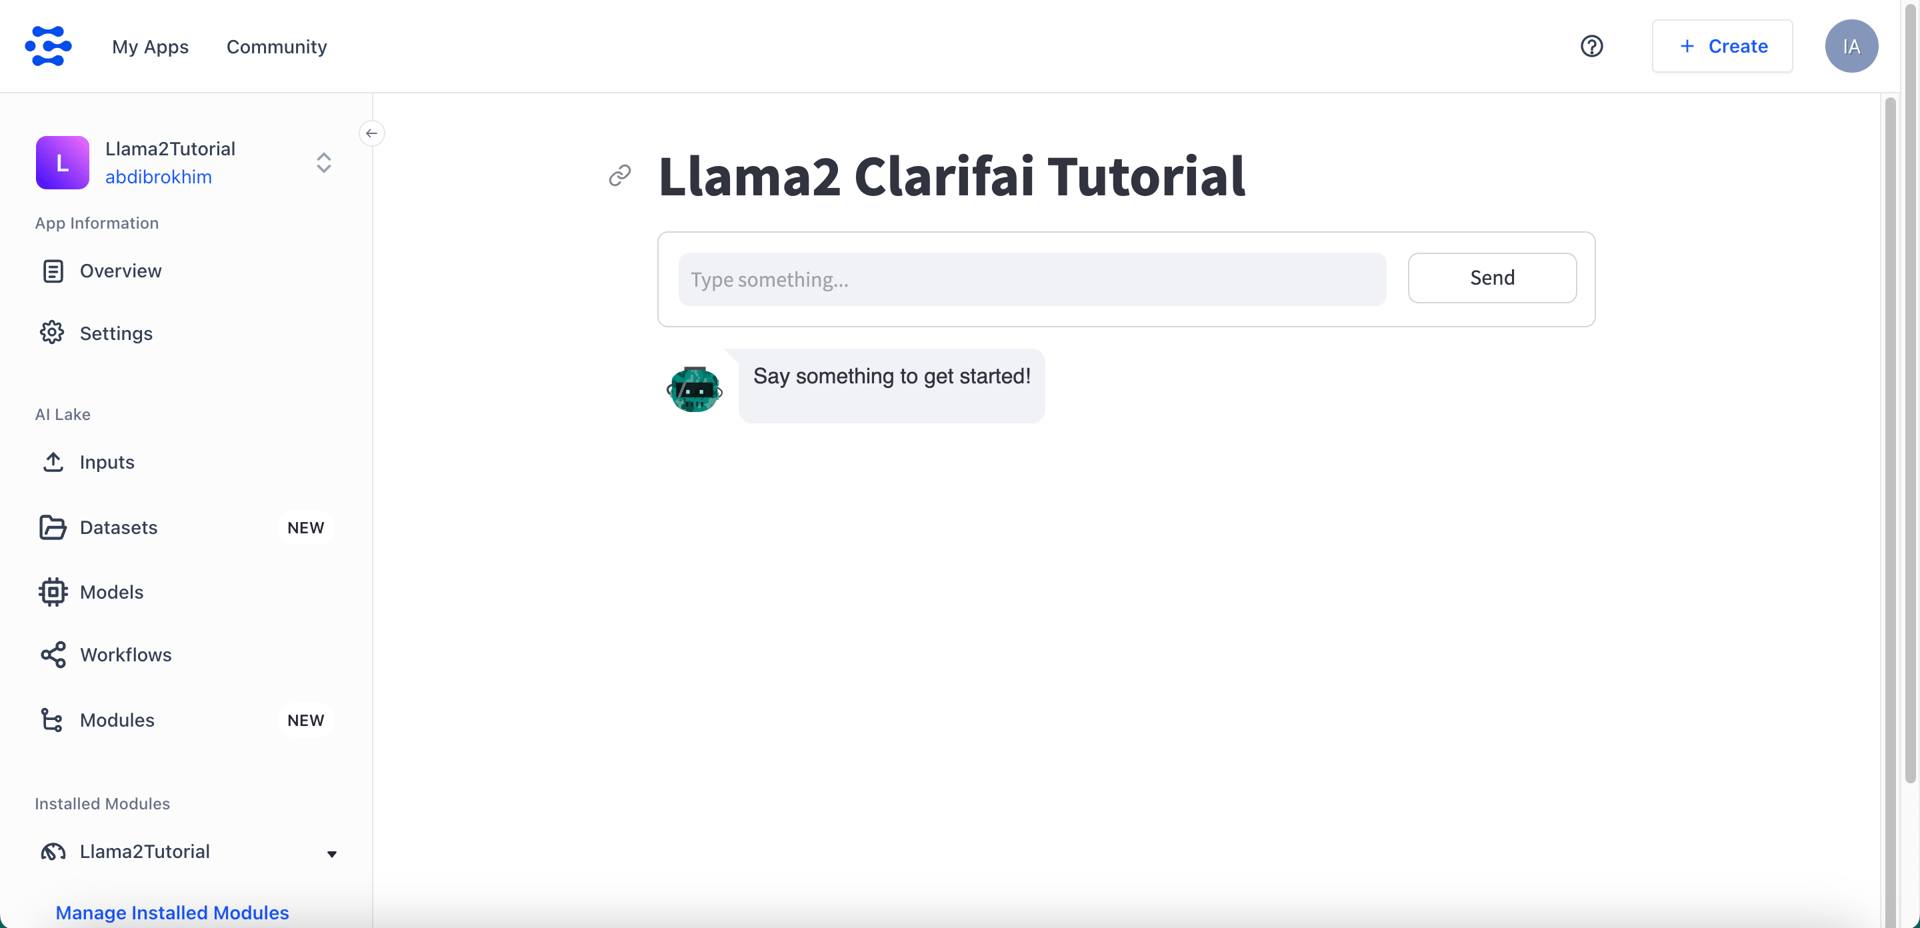Click the Modules branch icon
Viewport: 1920px width, 928px height.
pyautogui.click(x=53, y=720)
